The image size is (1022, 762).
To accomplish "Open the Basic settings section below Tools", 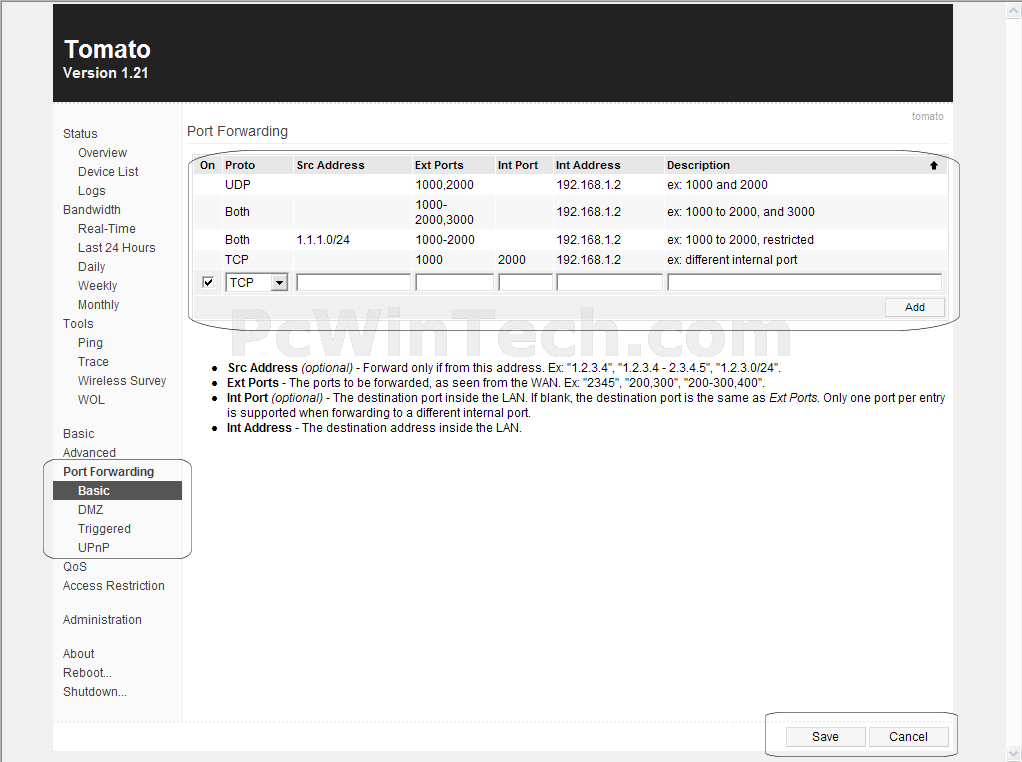I will (79, 433).
